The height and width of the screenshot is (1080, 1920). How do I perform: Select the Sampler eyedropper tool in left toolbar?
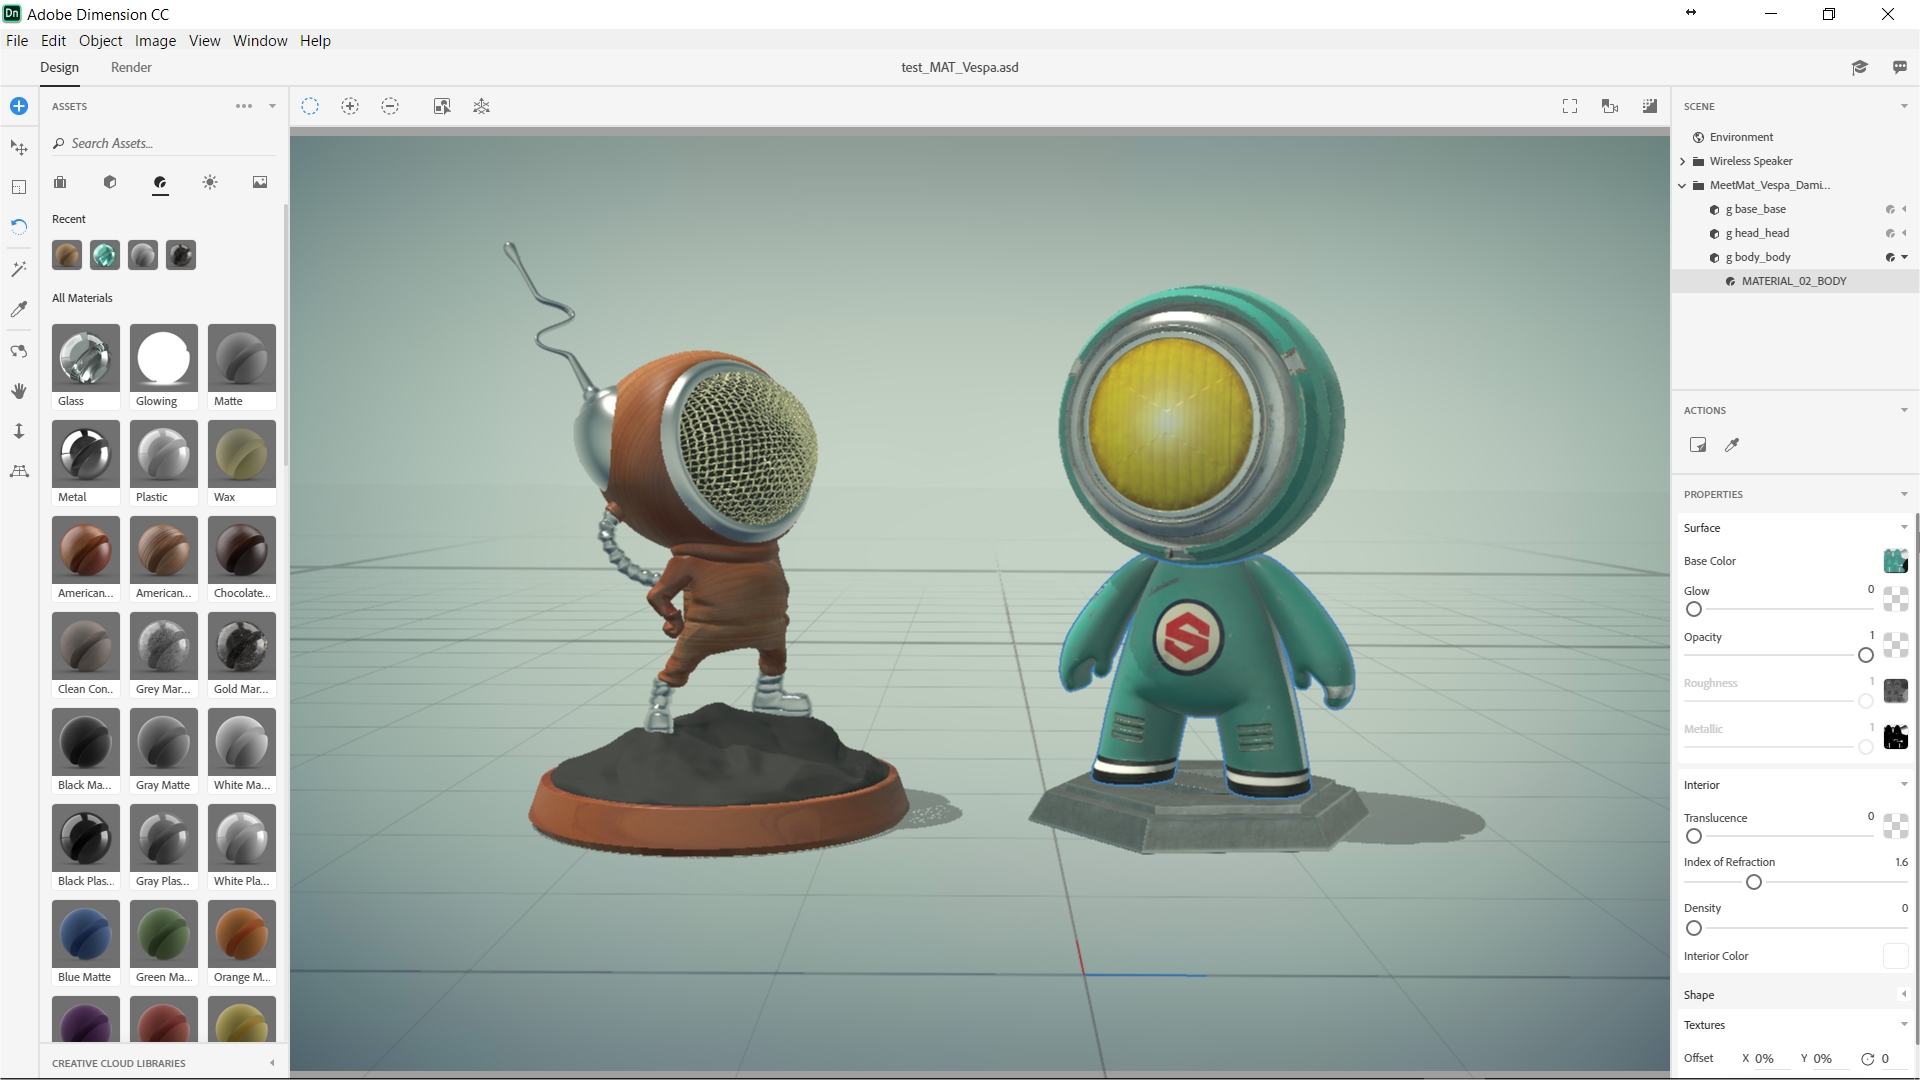pos(19,309)
